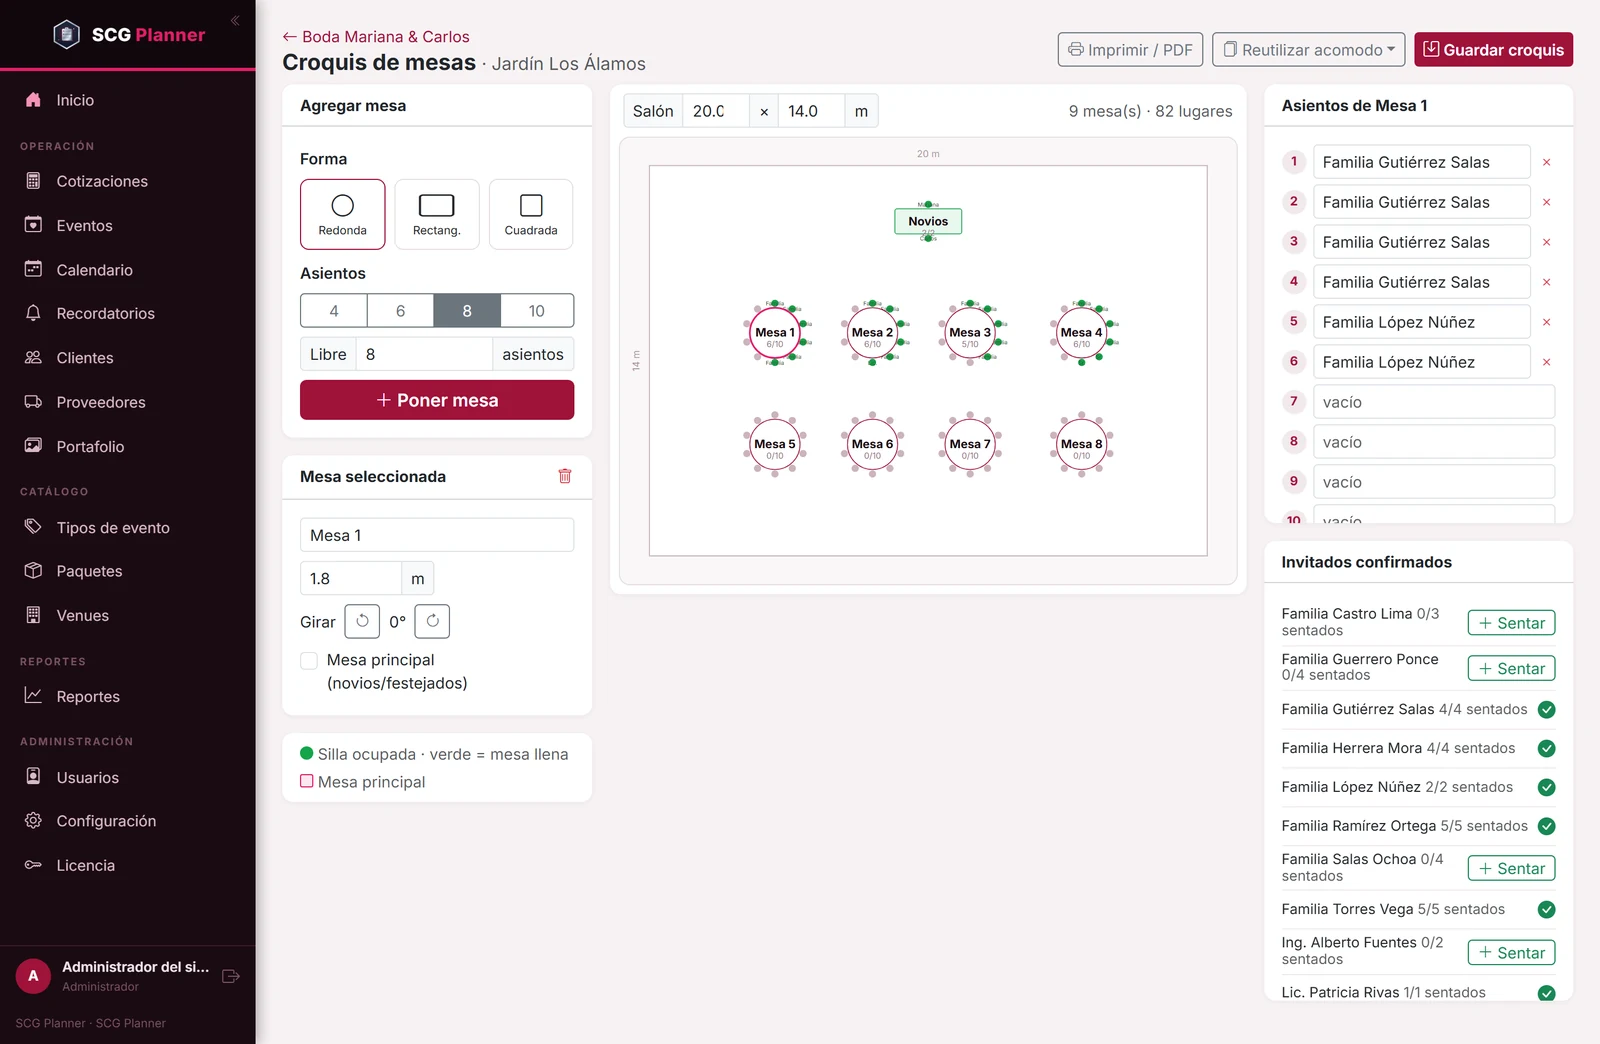Viewport: 1600px width, 1044px height.
Task: Set seats to 10
Action: 537,311
